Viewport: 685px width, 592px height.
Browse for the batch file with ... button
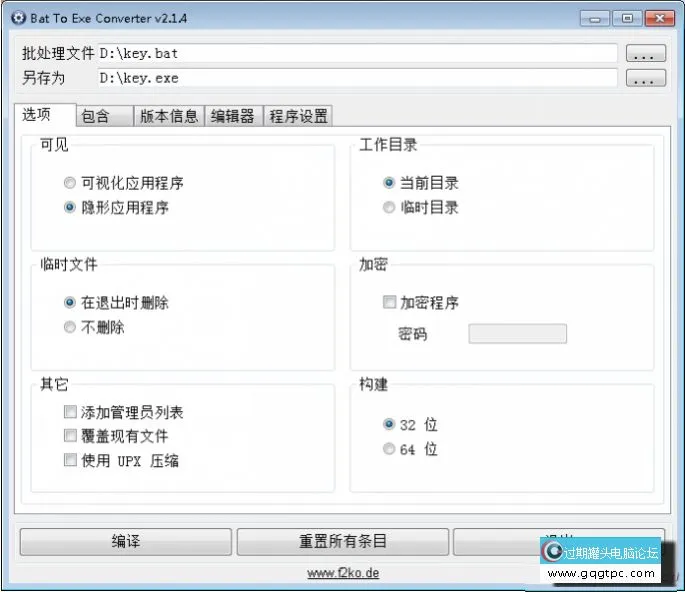(x=646, y=53)
